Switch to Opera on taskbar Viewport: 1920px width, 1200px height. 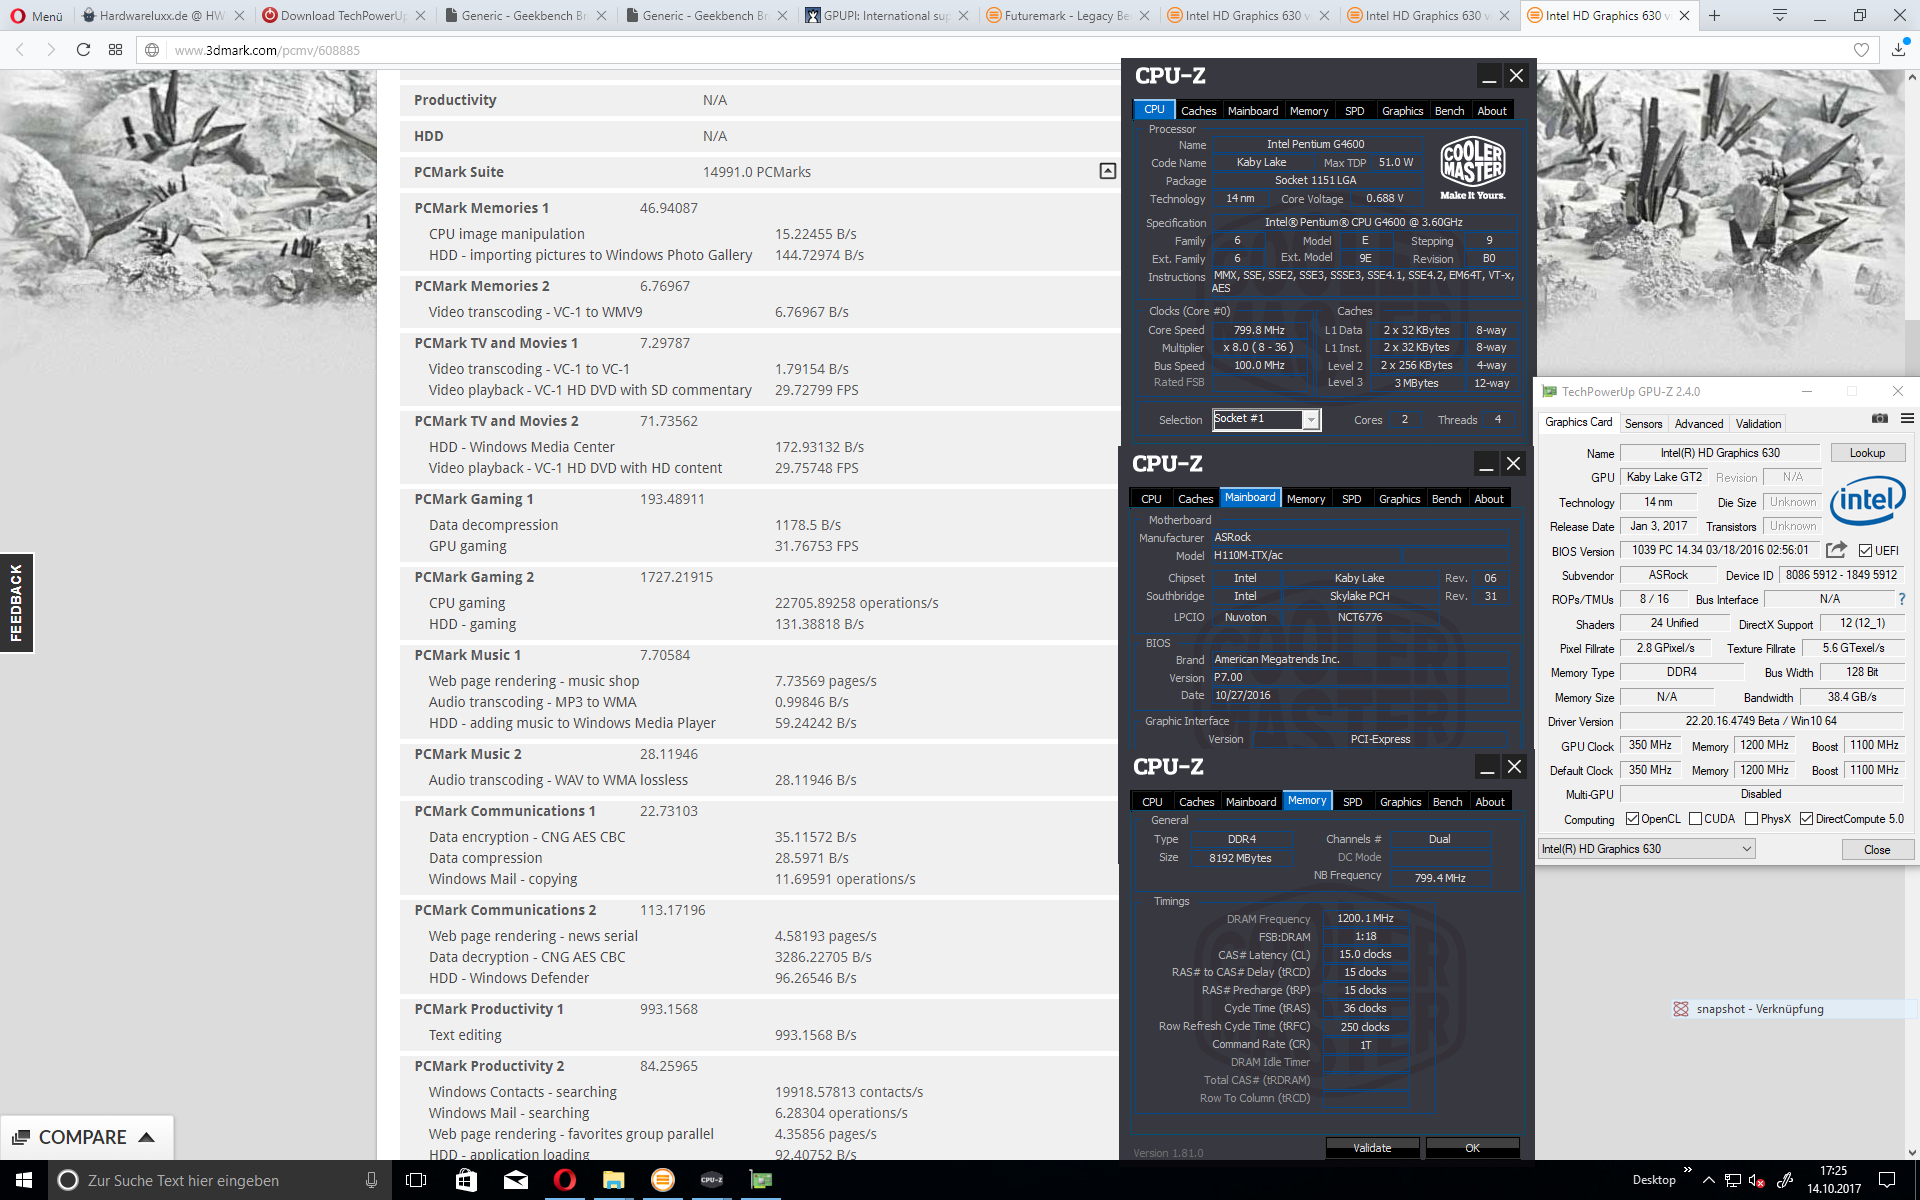[x=565, y=1180]
